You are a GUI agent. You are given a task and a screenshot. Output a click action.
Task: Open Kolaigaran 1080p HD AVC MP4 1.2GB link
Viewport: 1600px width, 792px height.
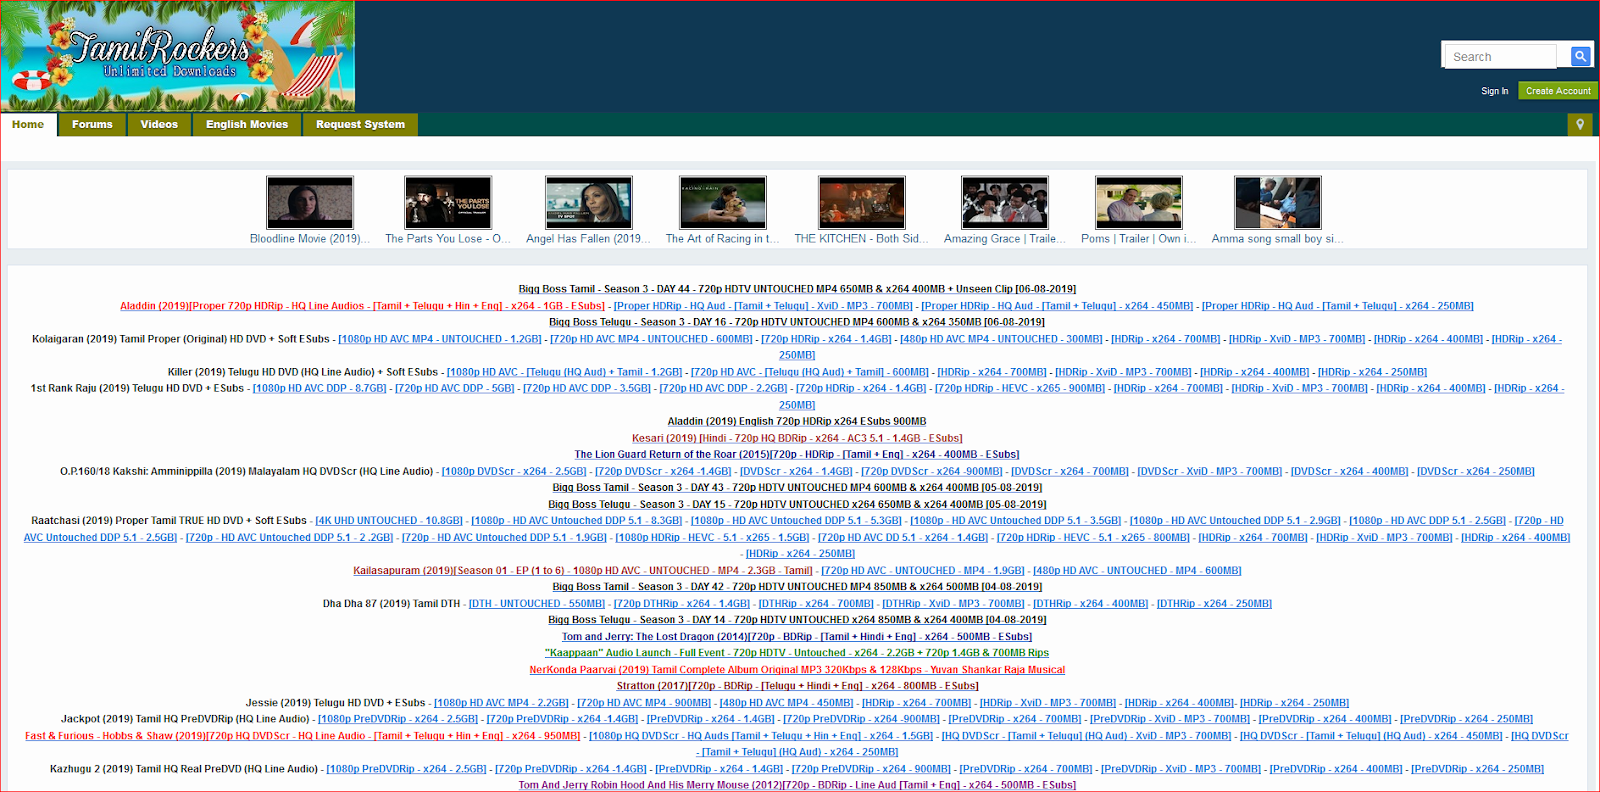pos(440,339)
